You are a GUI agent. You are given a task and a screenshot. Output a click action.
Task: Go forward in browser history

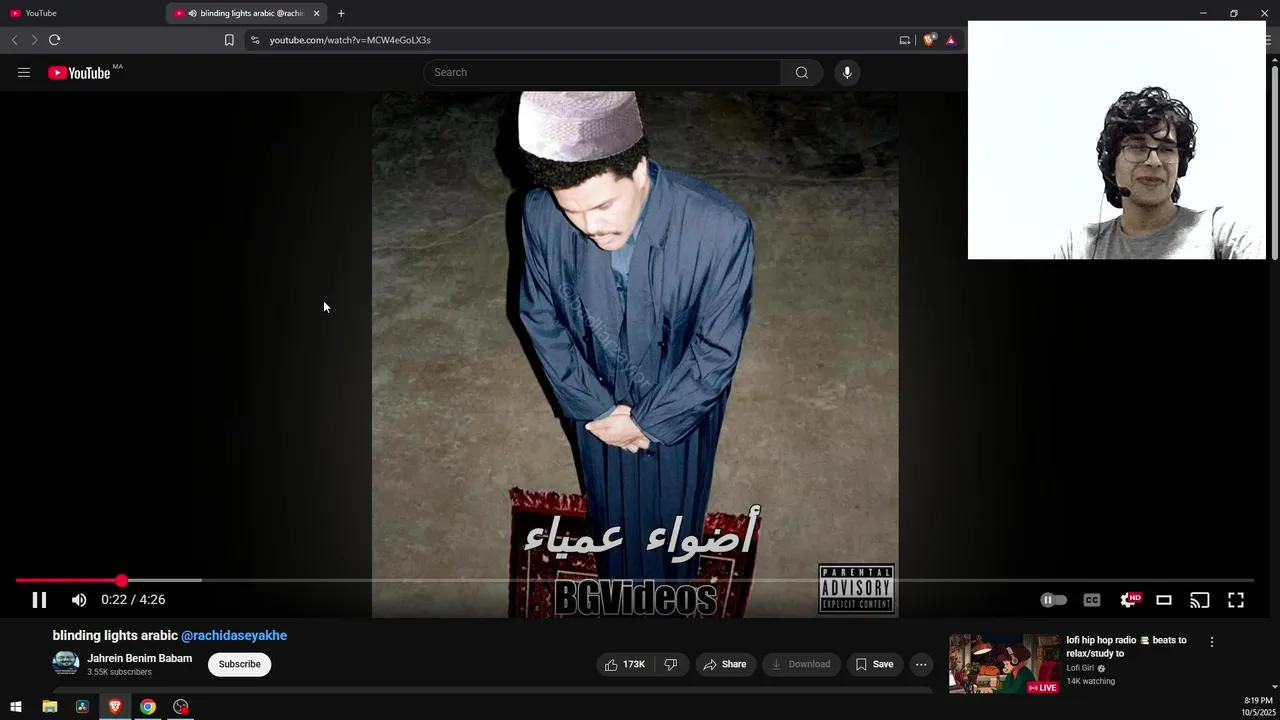click(34, 40)
